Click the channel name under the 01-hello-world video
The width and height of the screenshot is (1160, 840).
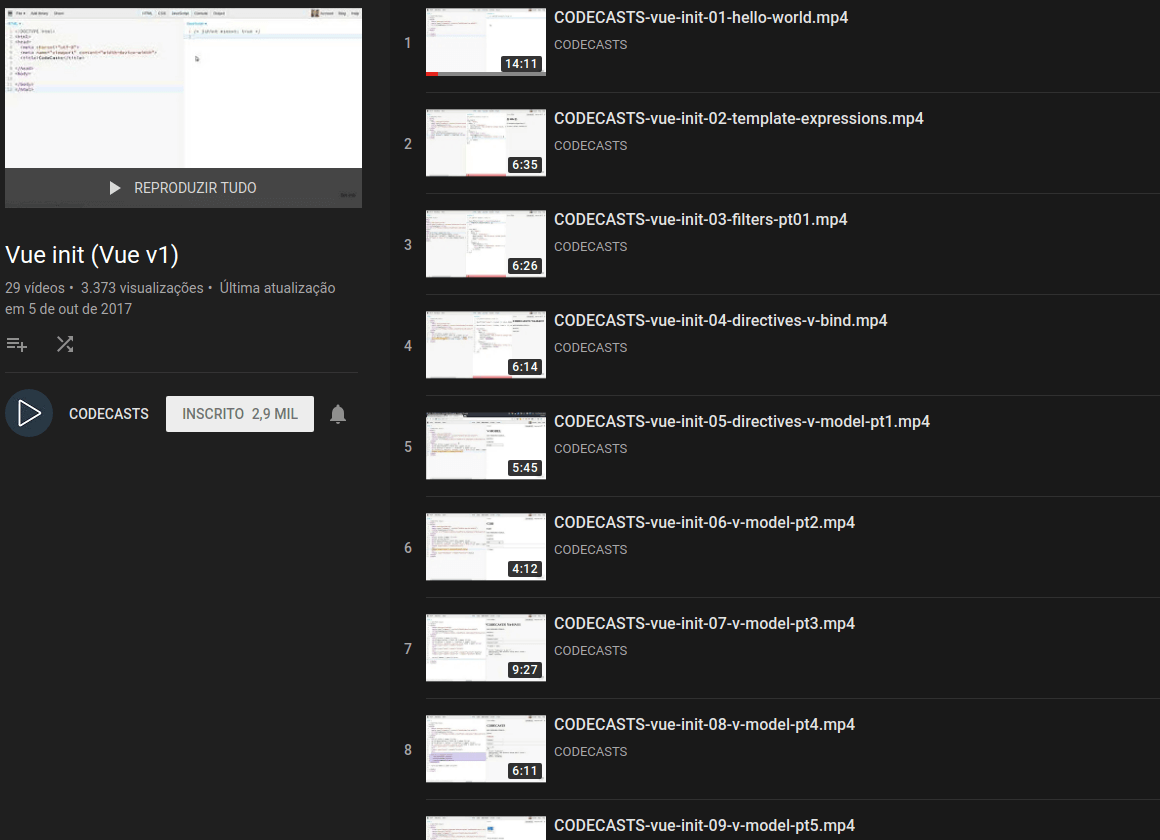pos(590,45)
